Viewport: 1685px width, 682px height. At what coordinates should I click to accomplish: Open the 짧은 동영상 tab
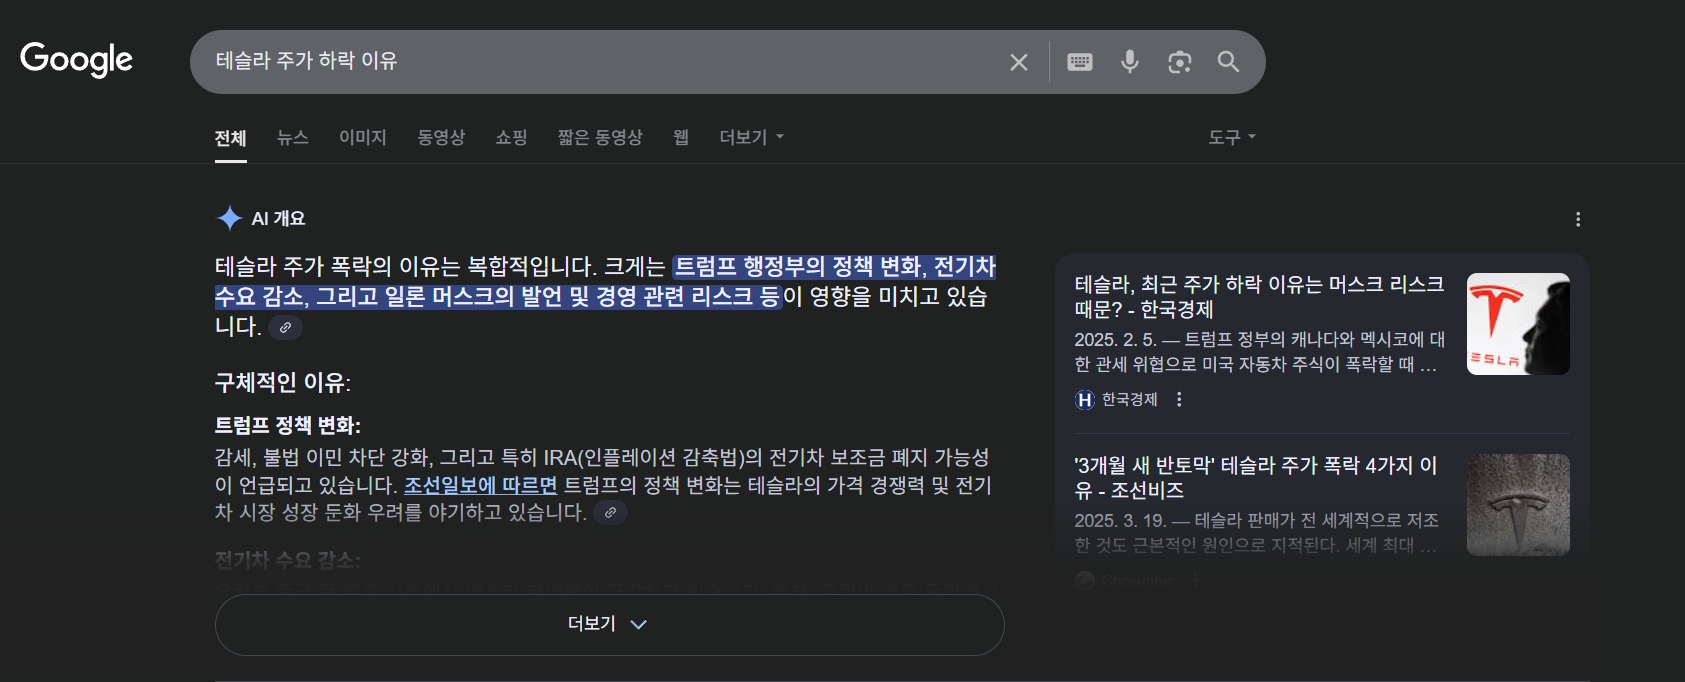[599, 137]
